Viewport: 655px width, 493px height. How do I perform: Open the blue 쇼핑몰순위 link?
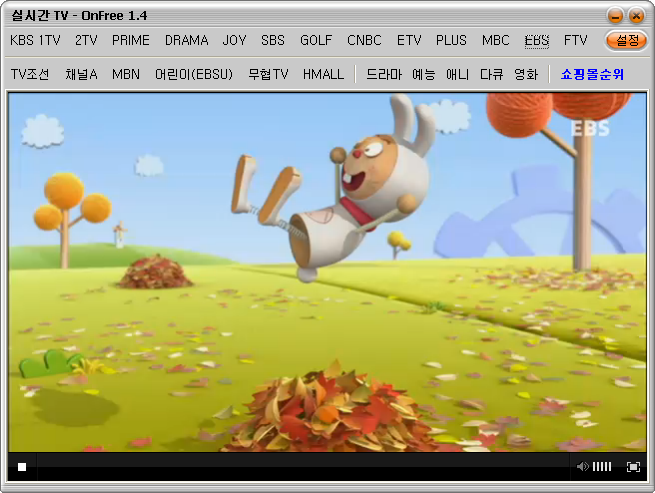pos(592,74)
